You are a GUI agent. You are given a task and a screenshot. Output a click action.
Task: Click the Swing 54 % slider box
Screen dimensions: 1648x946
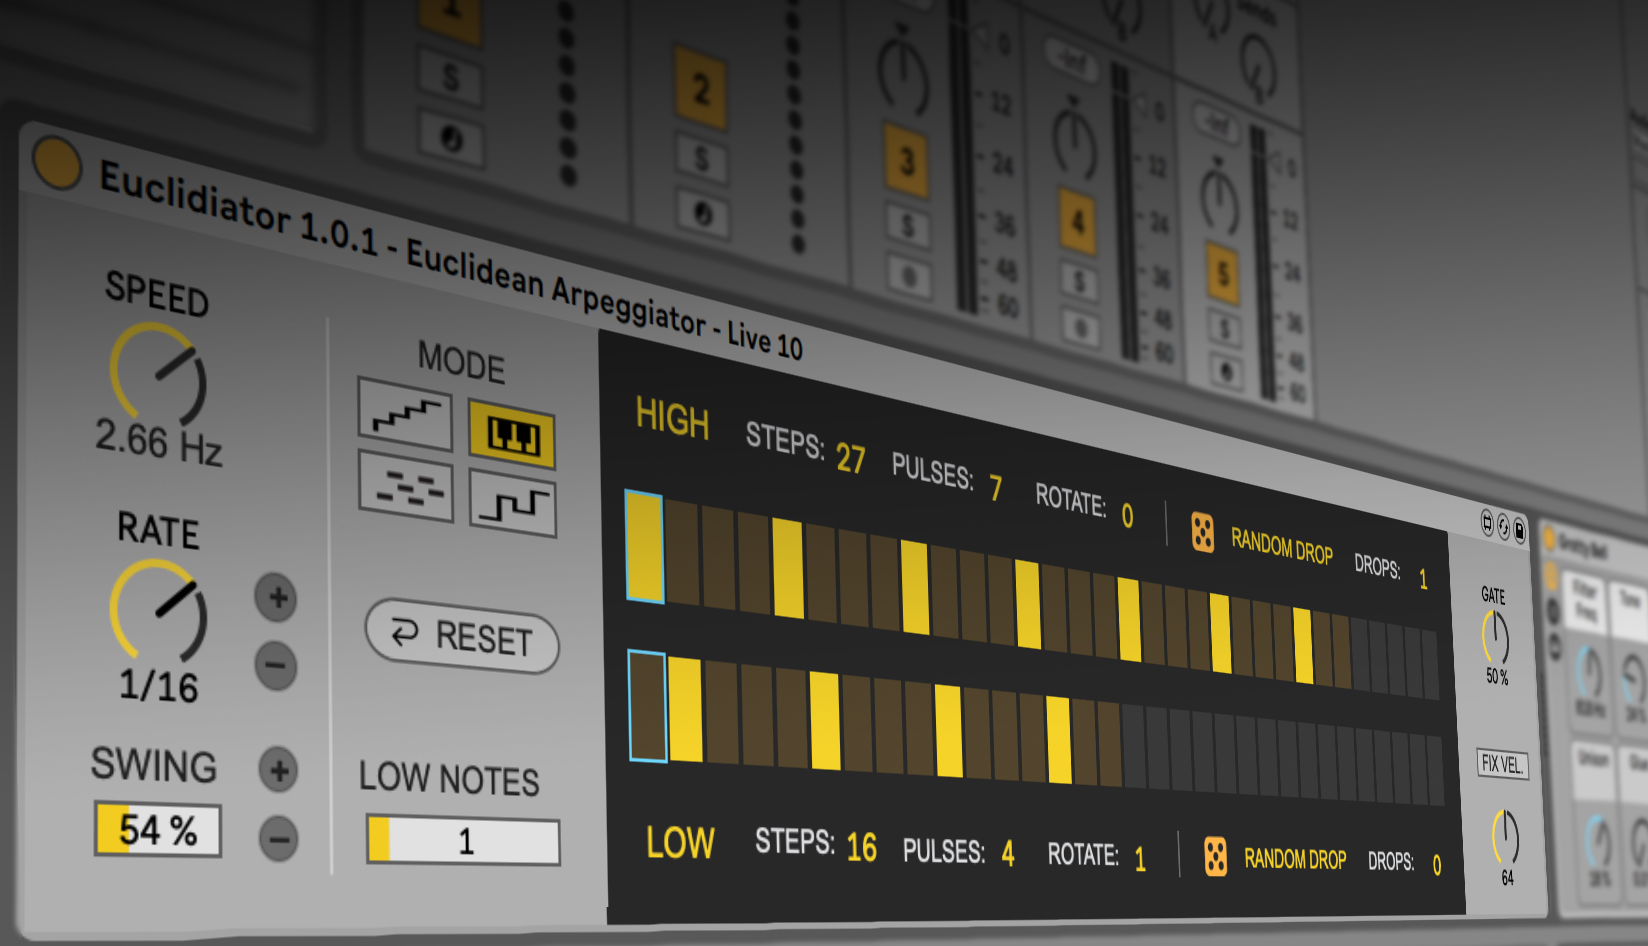158,829
